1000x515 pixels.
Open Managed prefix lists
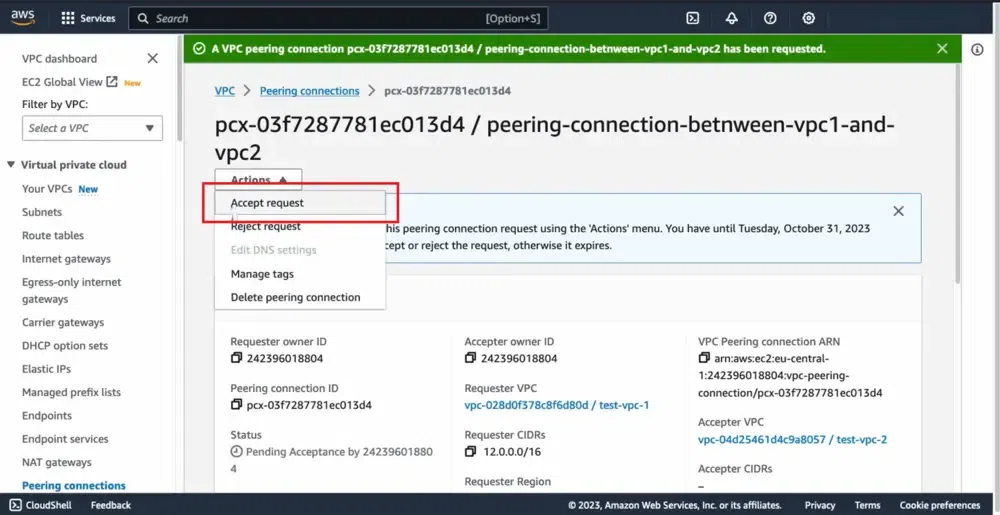coord(71,393)
